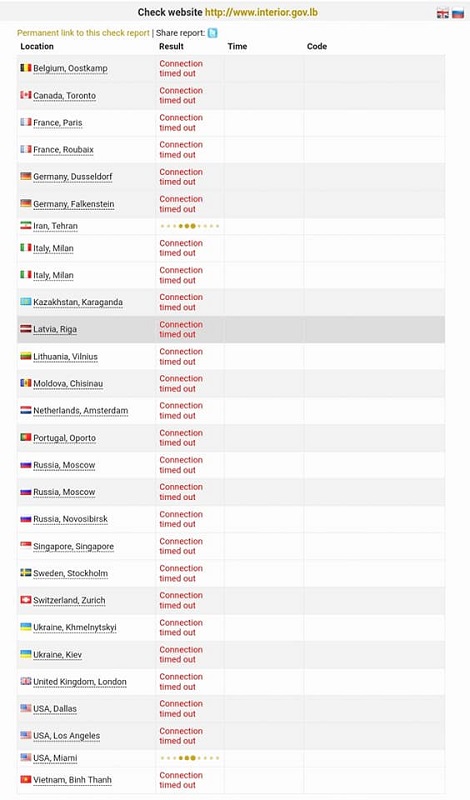Image resolution: width=470 pixels, height=800 pixels.
Task: Open the Permanent link to this check report
Action: [83, 33]
